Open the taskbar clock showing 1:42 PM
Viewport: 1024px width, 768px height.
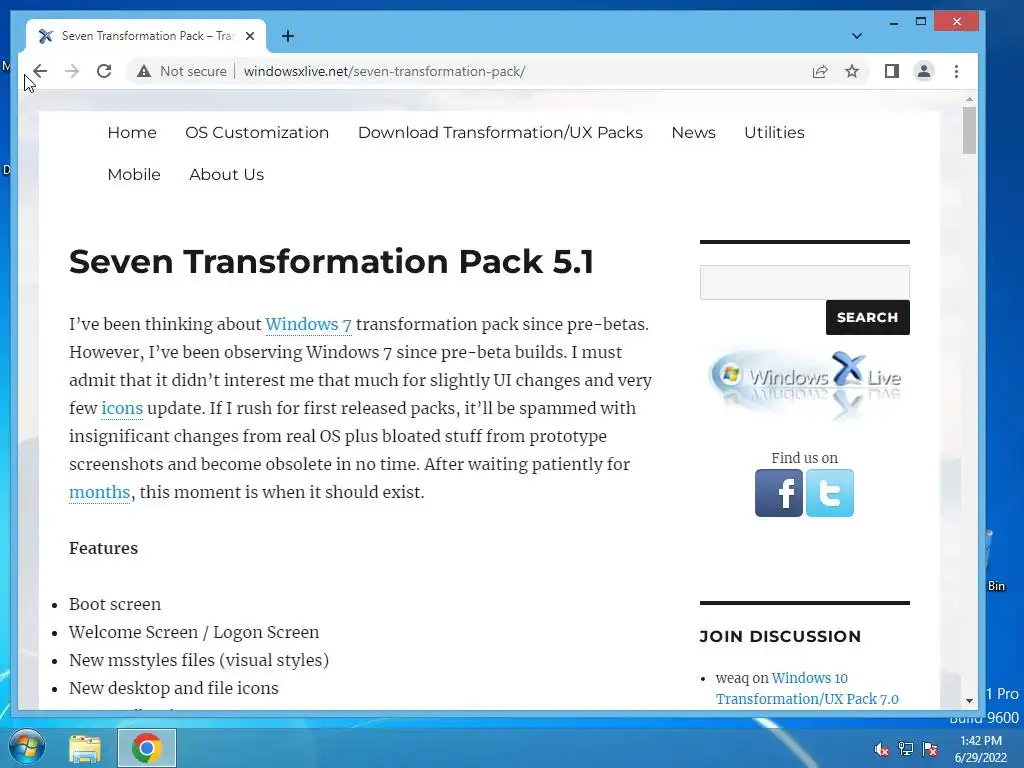(980, 749)
